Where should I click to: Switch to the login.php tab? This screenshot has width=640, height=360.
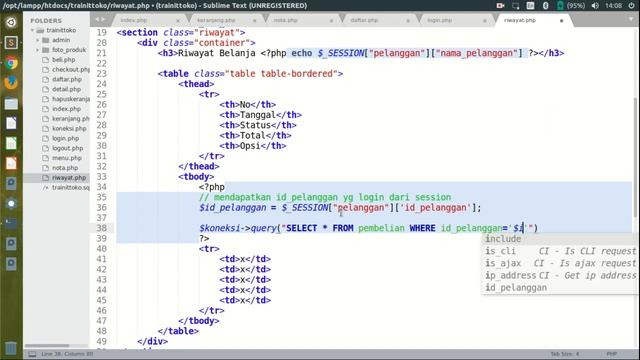pyautogui.click(x=439, y=20)
